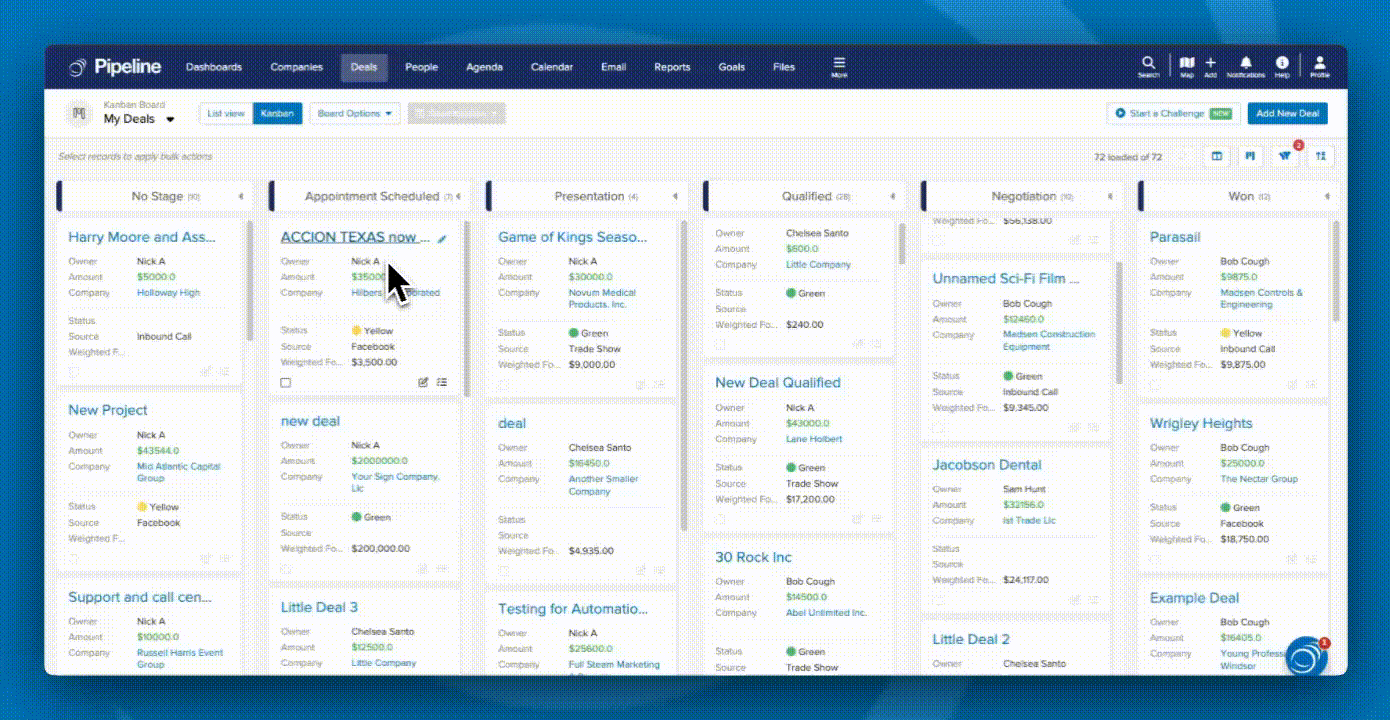Switch to List view
Viewport: 1390px width, 720px height.
tap(224, 113)
